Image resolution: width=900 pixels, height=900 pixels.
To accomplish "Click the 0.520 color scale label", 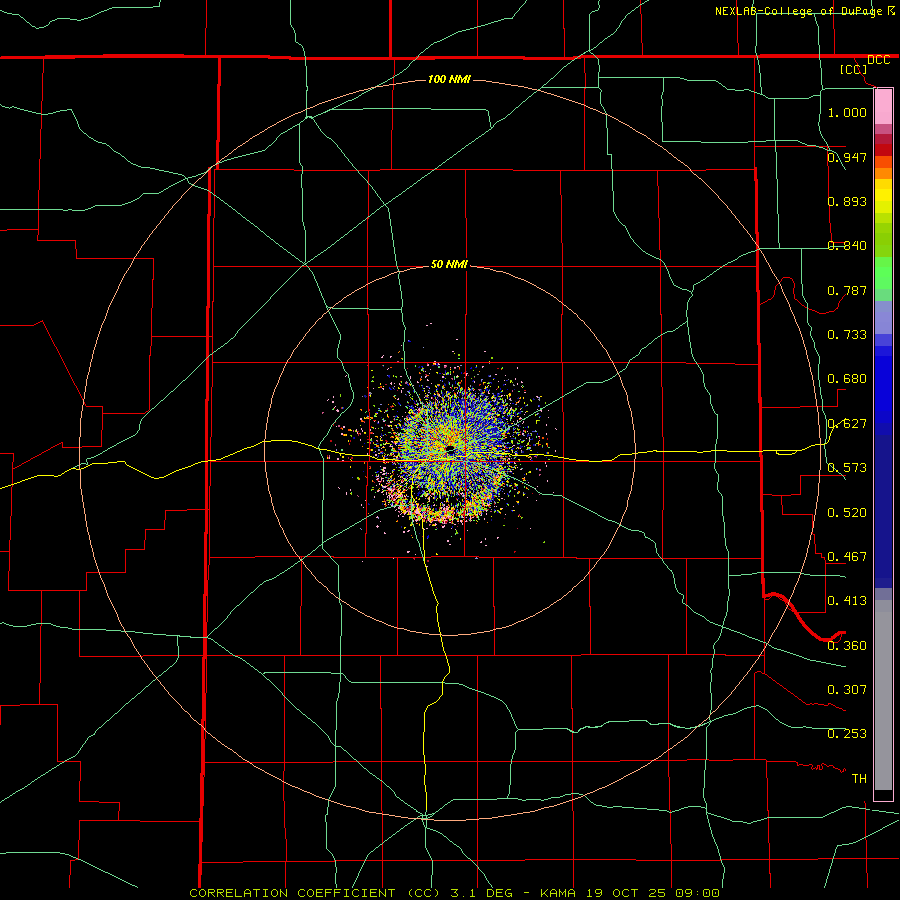I will [847, 512].
